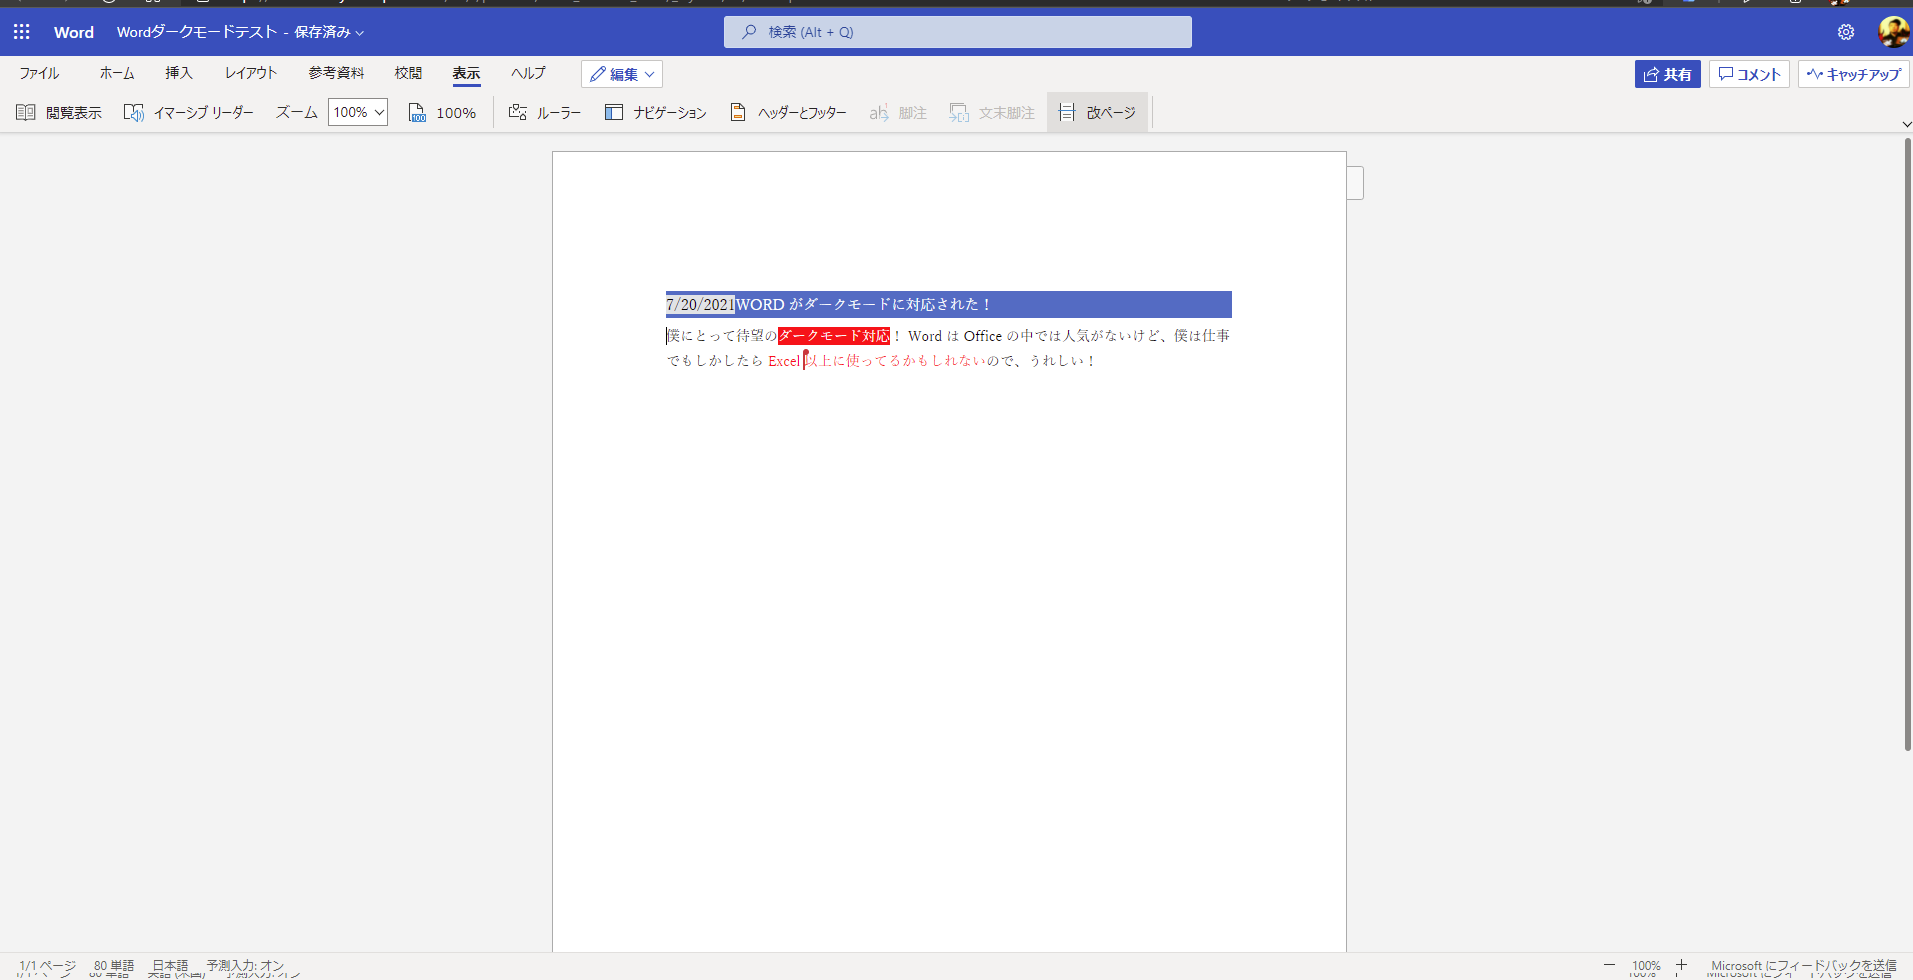Open the app launcher waffle icon
Viewport: 1913px width, 980px height.
[x=22, y=32]
